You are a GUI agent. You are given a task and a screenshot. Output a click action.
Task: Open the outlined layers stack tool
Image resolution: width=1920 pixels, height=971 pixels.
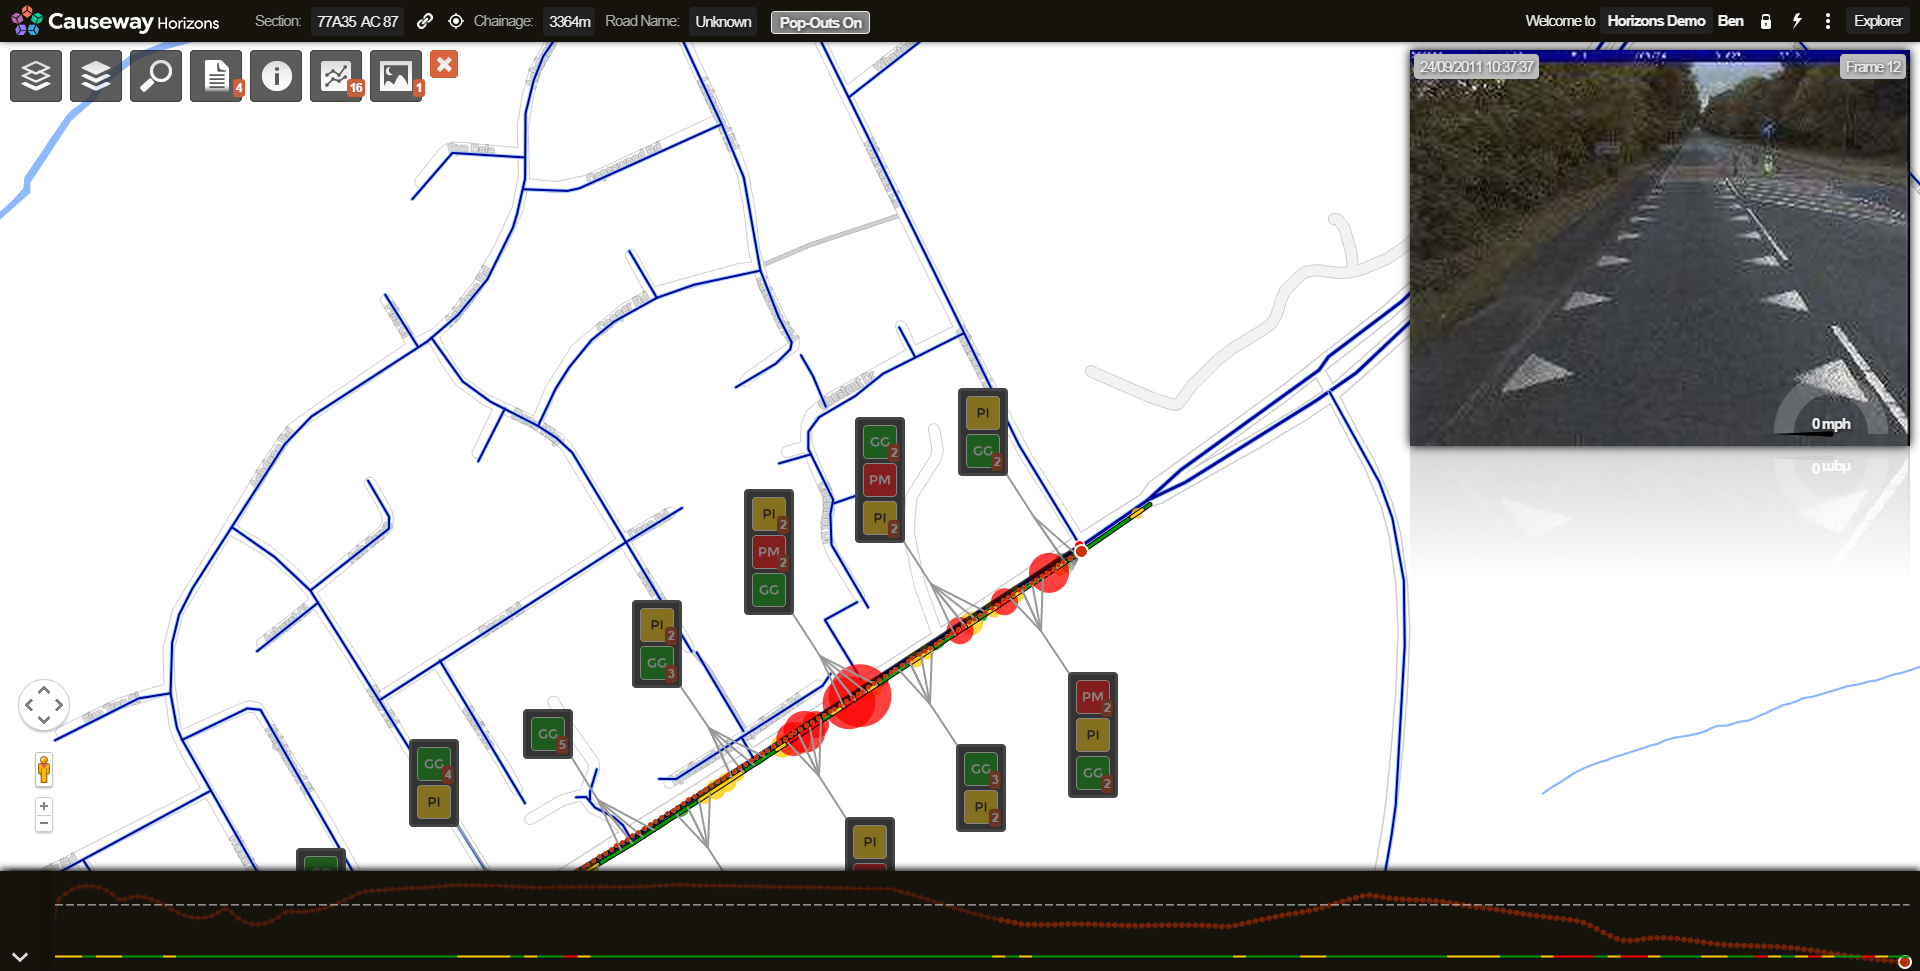[x=36, y=76]
